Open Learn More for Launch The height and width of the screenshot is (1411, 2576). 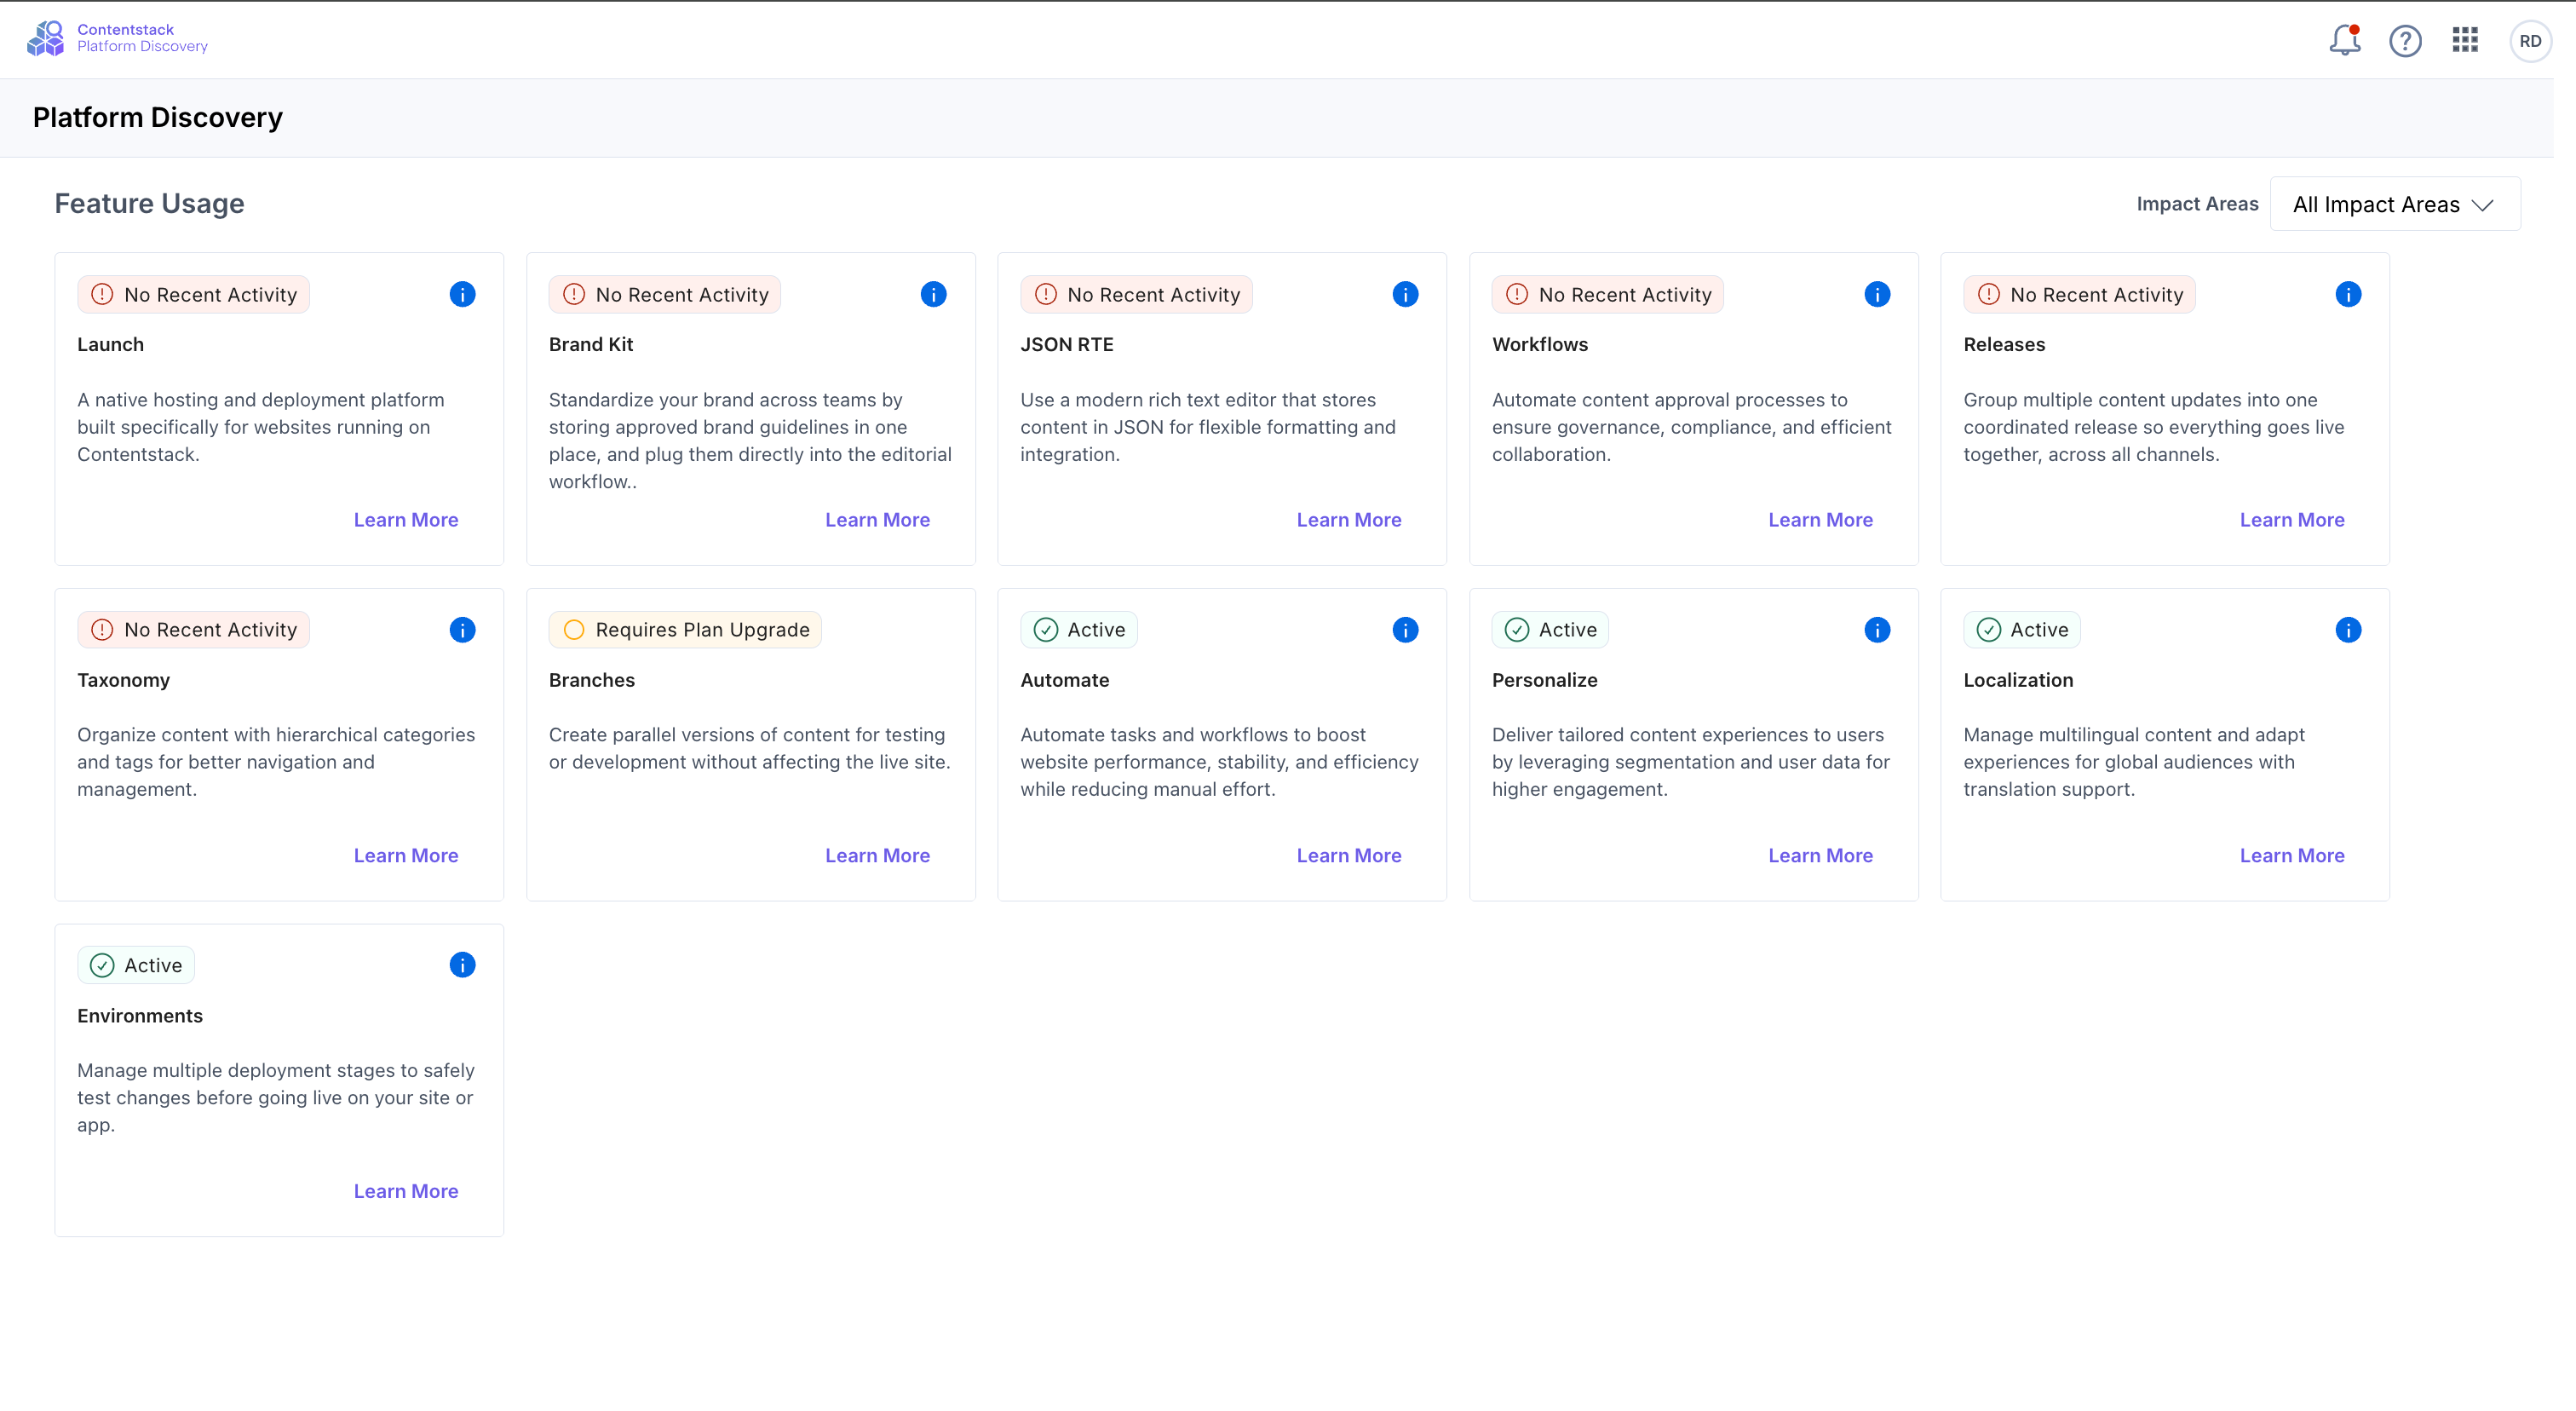click(406, 520)
